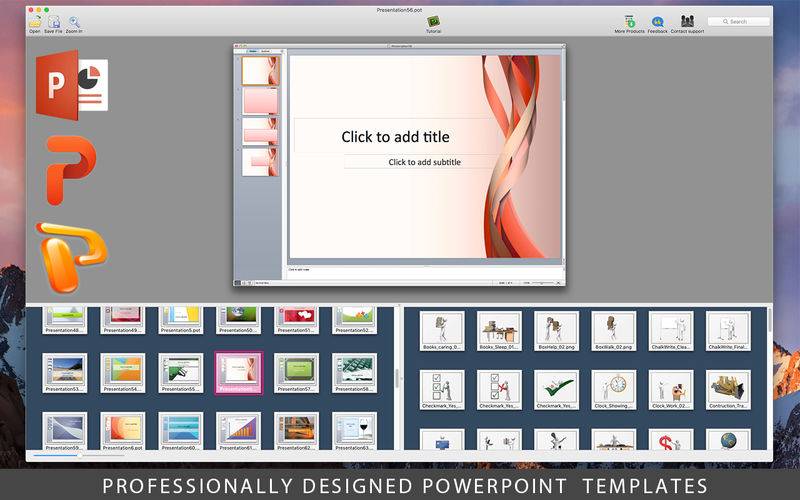Choose the ChalkWrite_Final clipart thumbnail
This screenshot has height=500, width=800.
pyautogui.click(x=728, y=331)
